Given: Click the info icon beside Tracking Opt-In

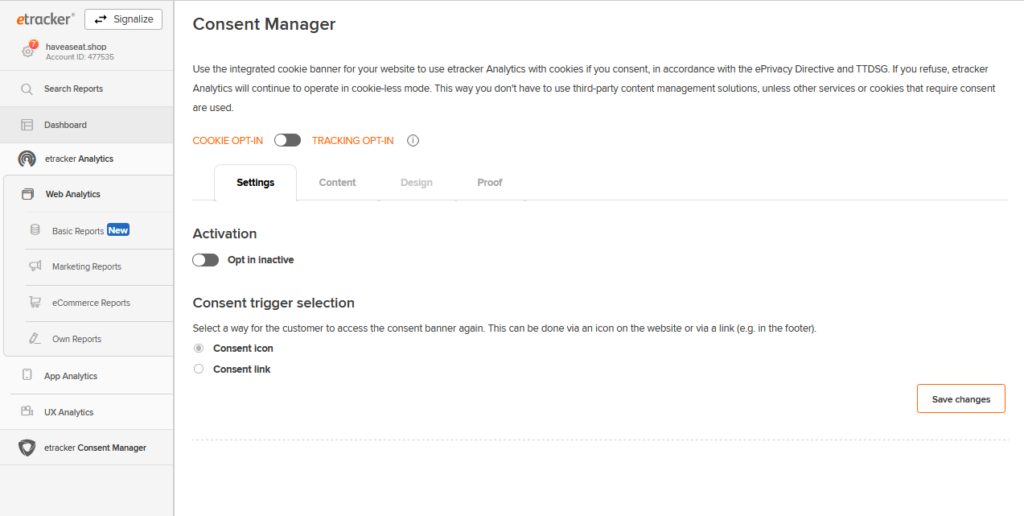Looking at the screenshot, I should pyautogui.click(x=413, y=140).
